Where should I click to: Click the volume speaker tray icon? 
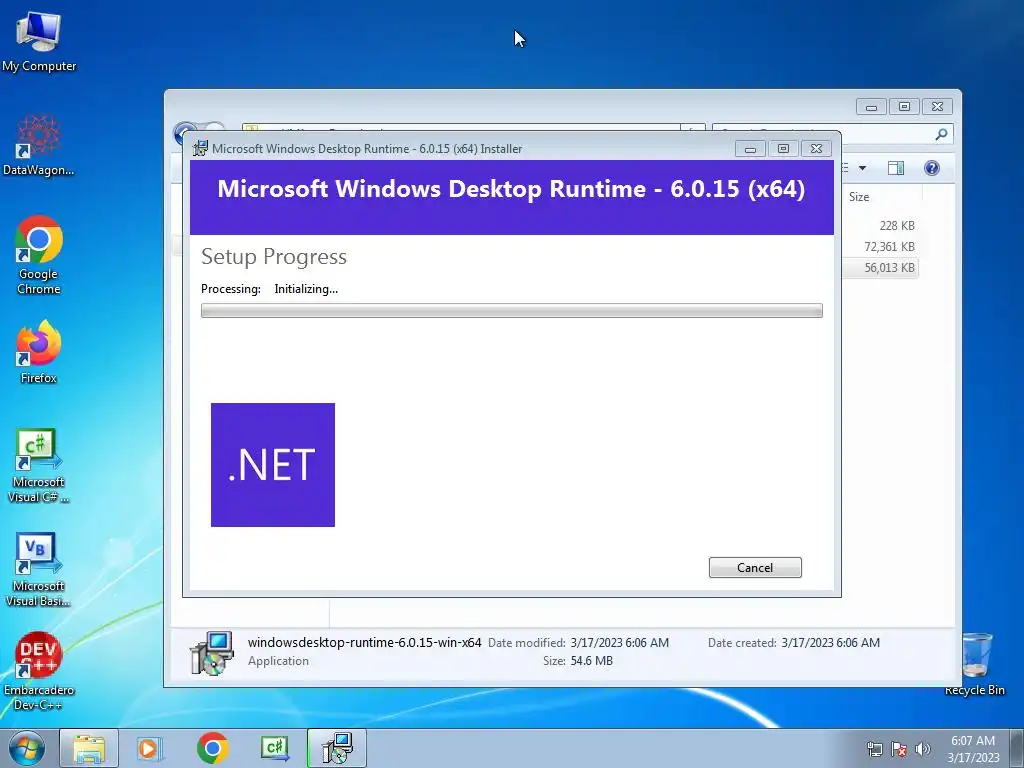coord(923,748)
